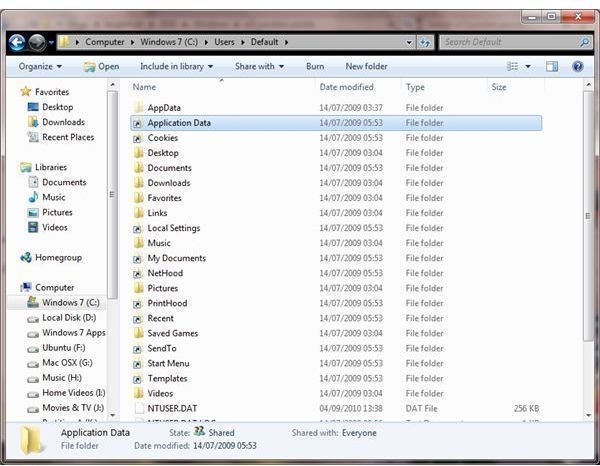Select the Links folder row

pyautogui.click(x=336, y=213)
